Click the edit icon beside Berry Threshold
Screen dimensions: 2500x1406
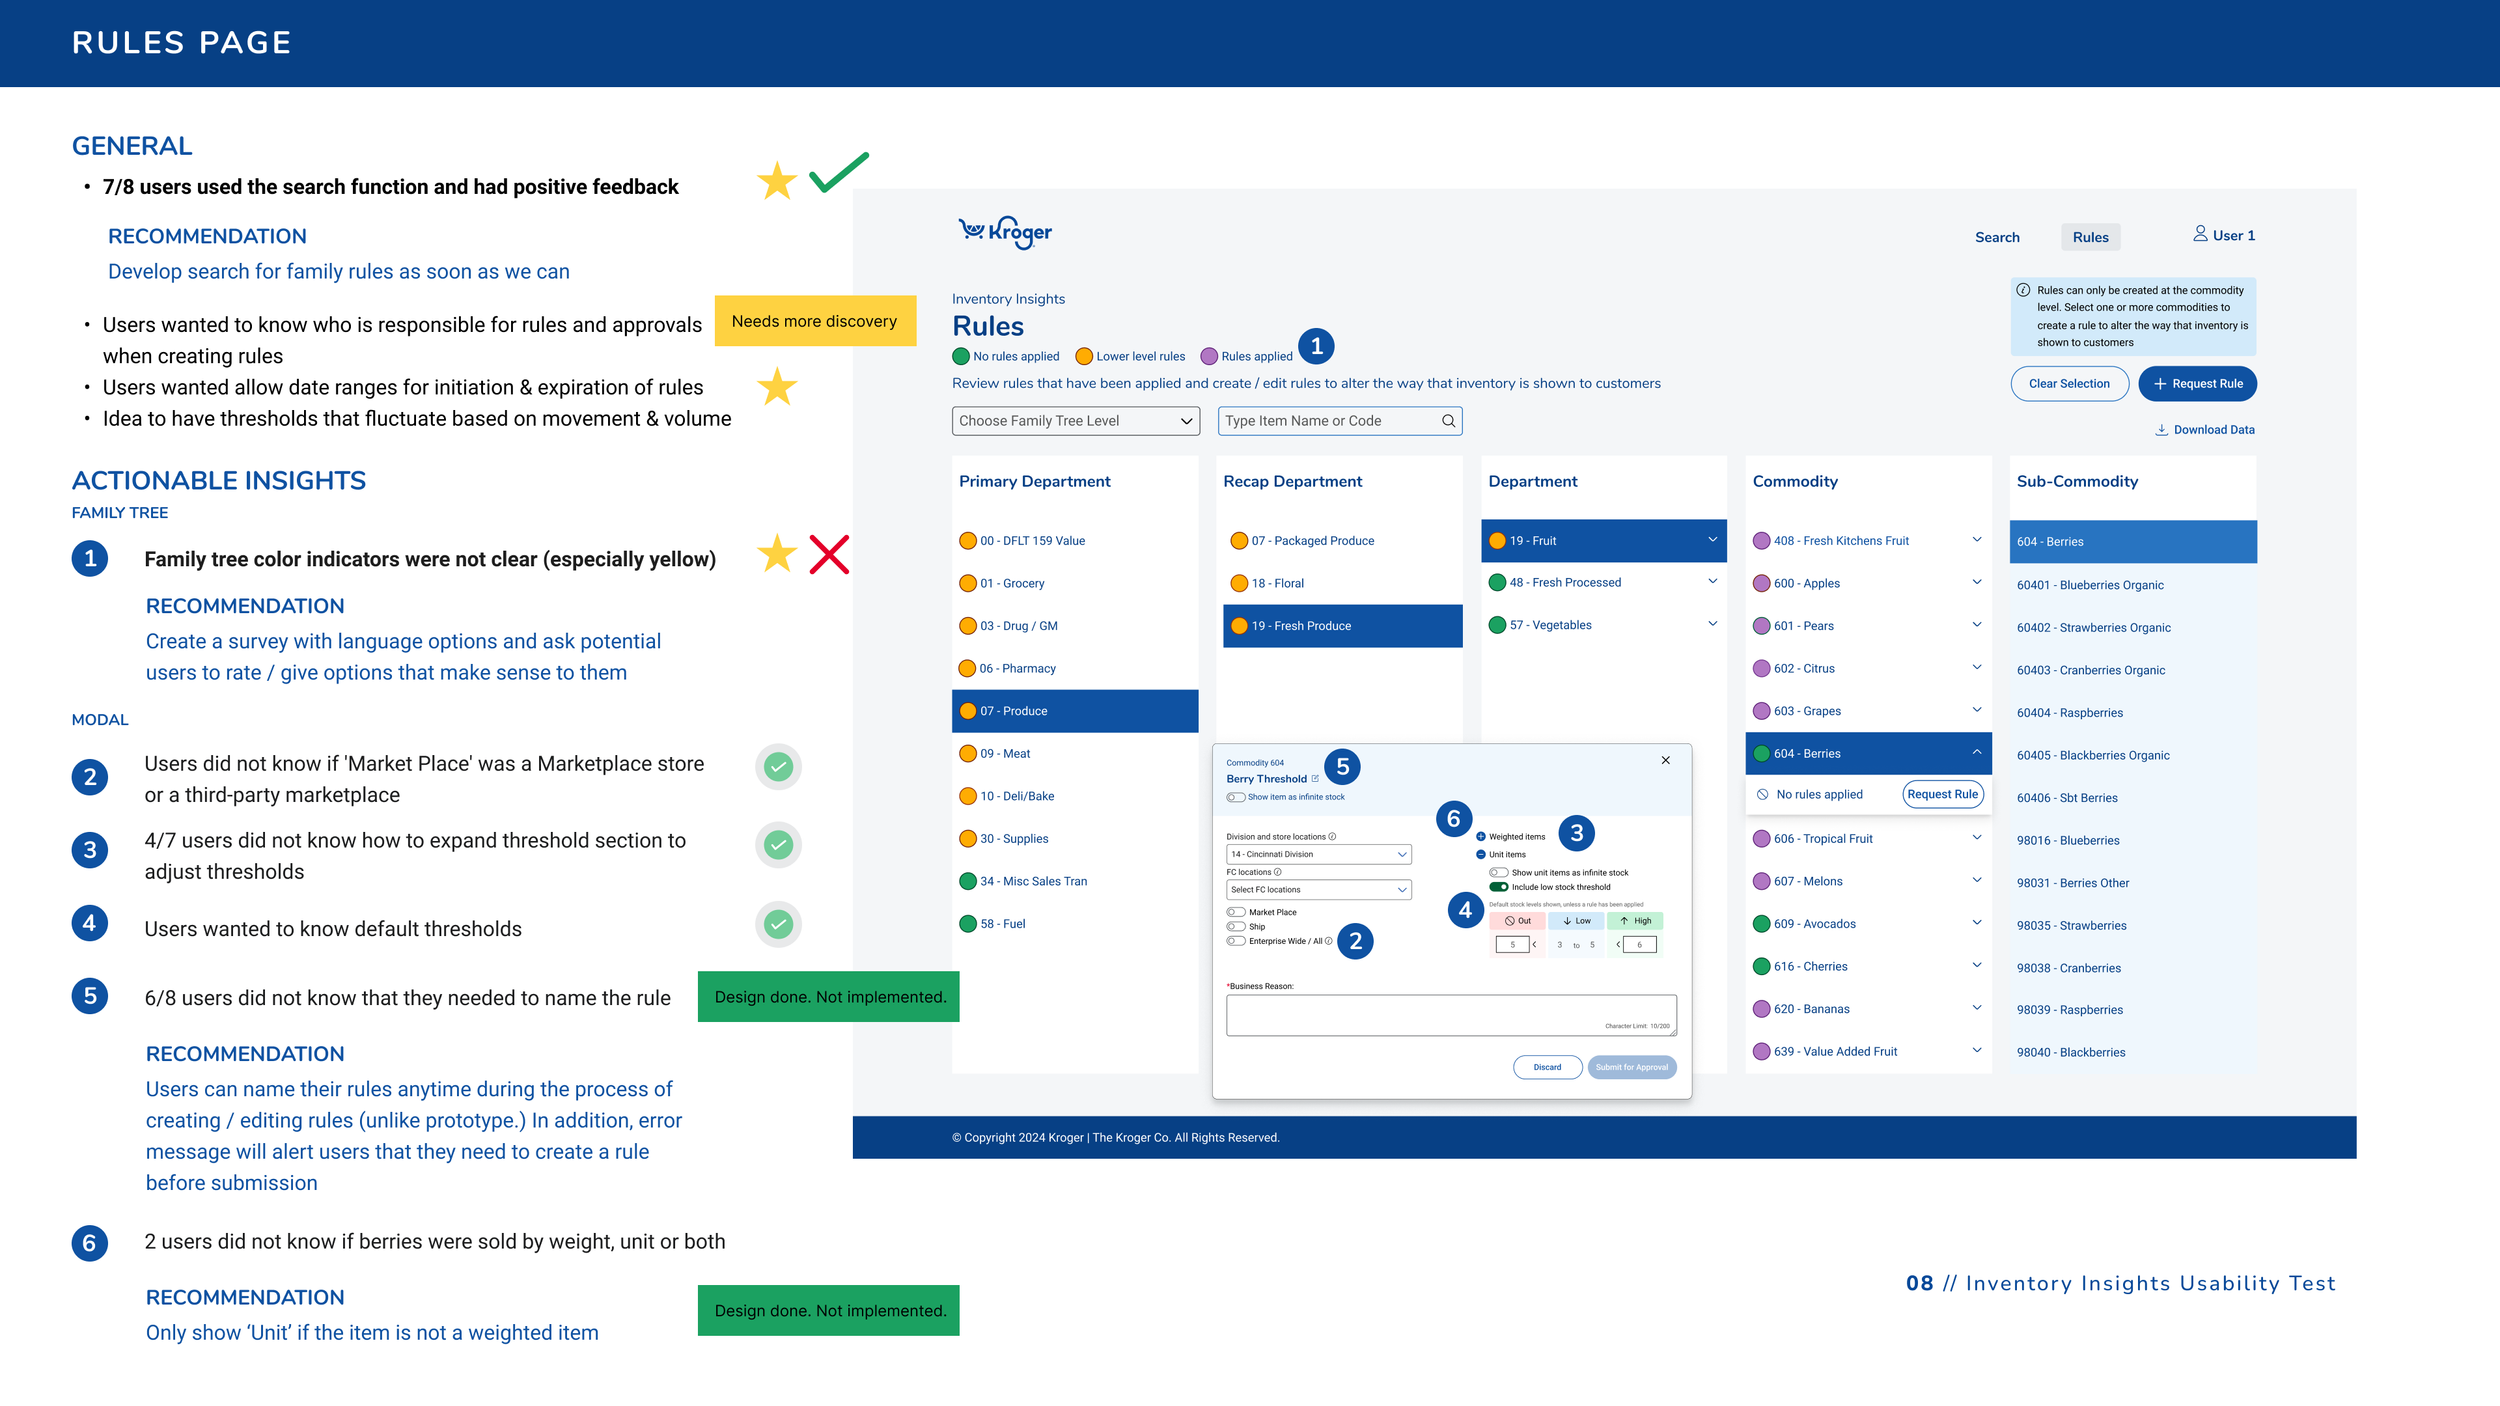point(1315,779)
